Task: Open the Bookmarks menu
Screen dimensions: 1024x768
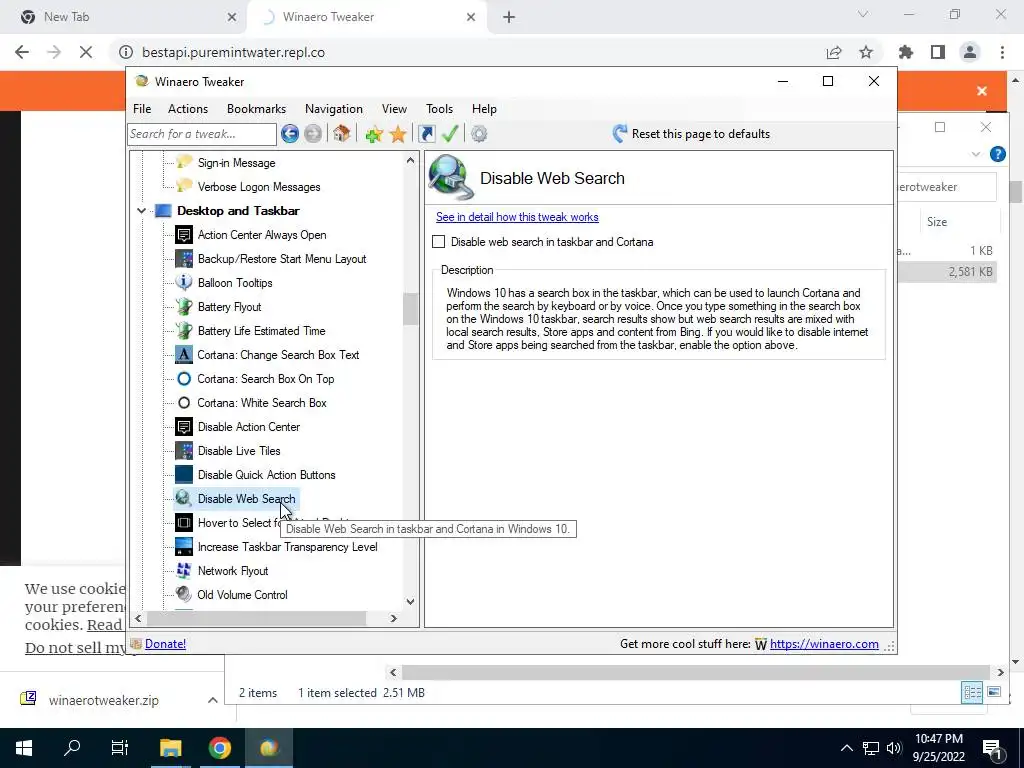Action: click(256, 109)
